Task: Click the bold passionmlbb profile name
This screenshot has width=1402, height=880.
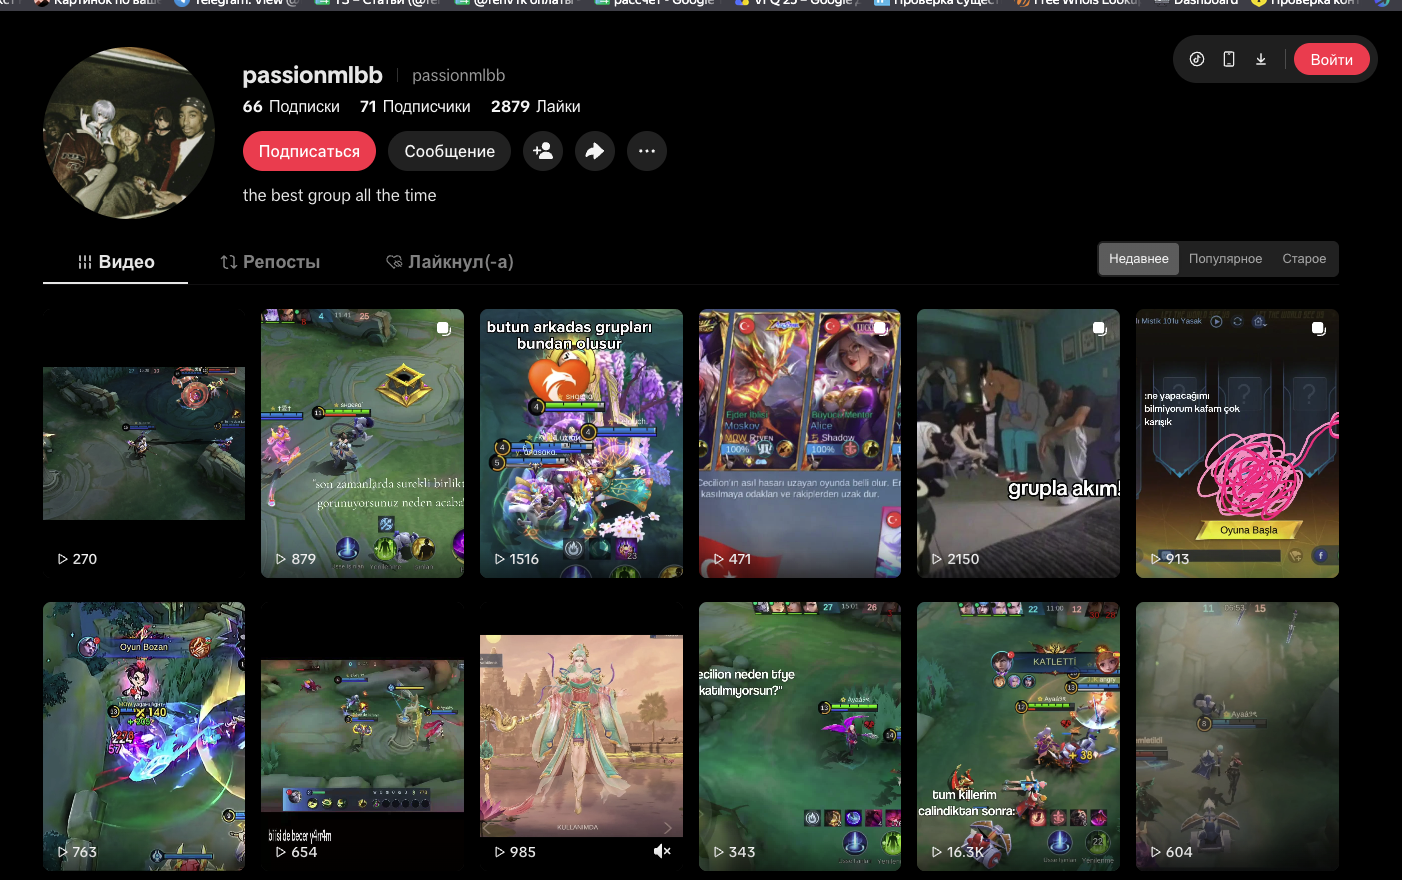Action: pos(313,75)
